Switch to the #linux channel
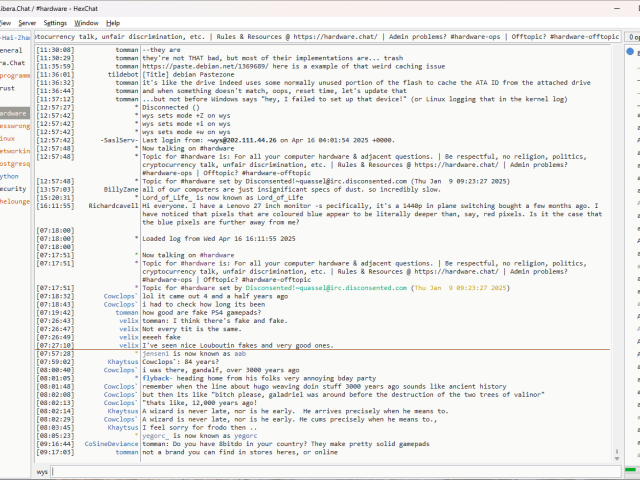 coord(10,138)
